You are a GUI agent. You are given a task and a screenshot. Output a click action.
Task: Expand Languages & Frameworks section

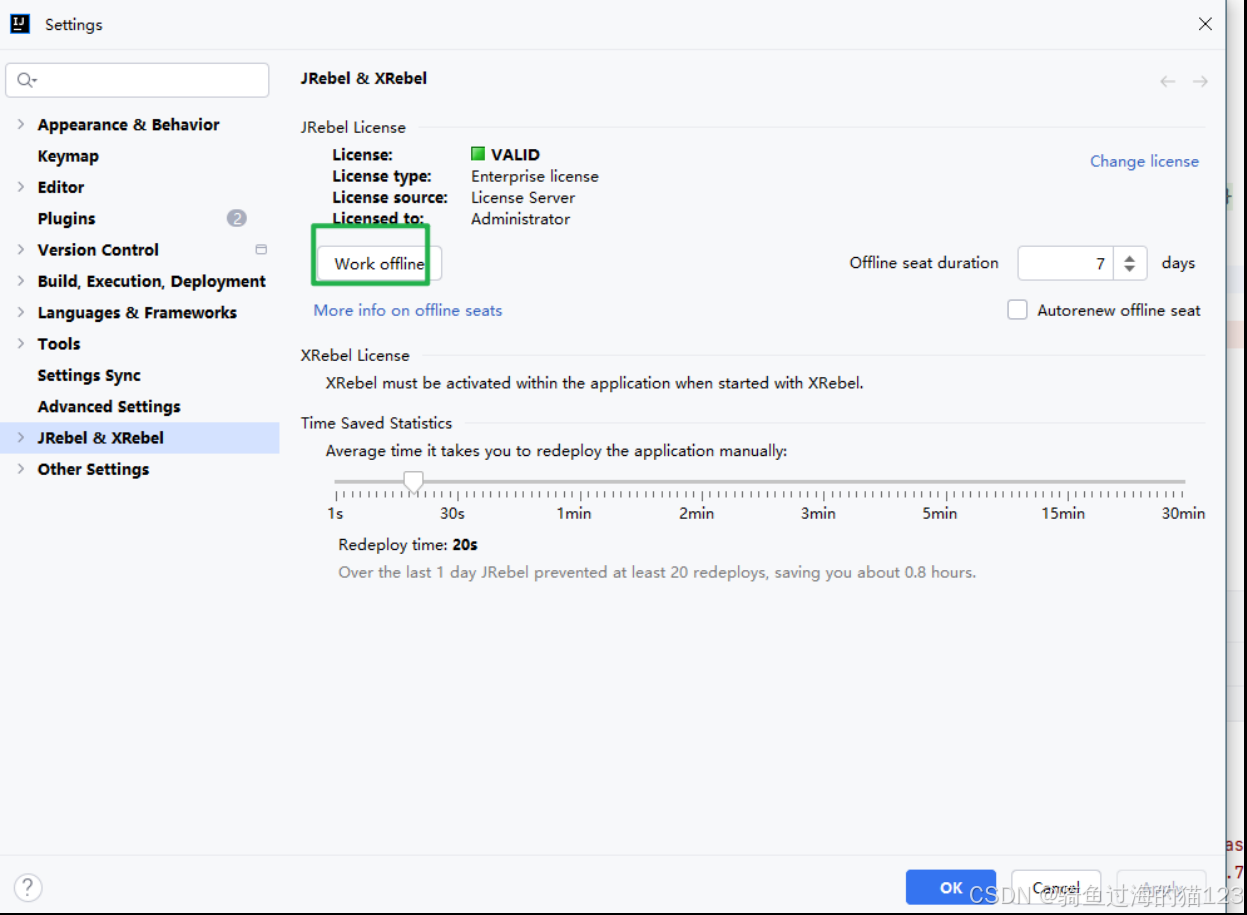21,312
